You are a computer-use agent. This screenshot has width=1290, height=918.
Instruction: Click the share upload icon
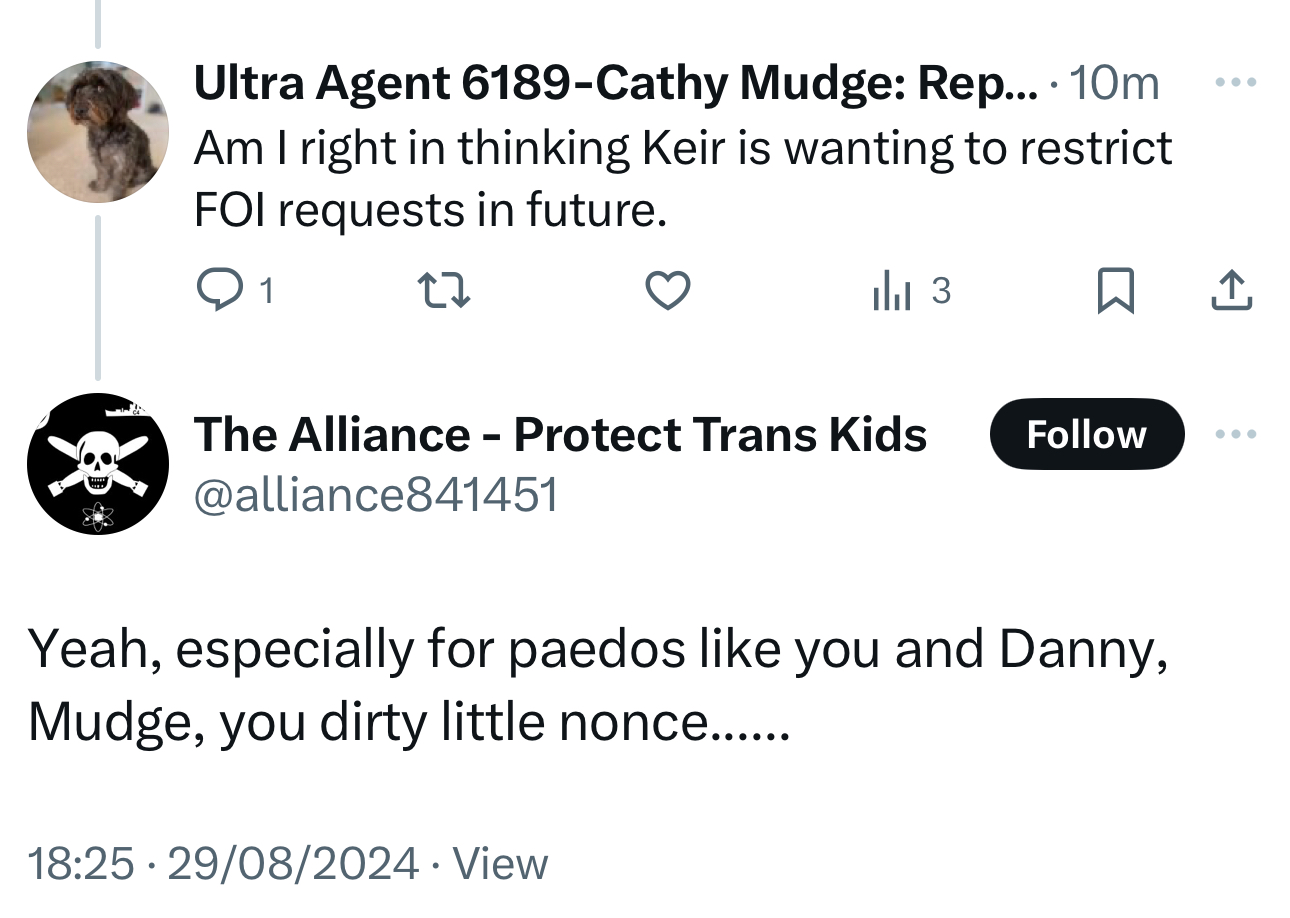(x=1232, y=291)
